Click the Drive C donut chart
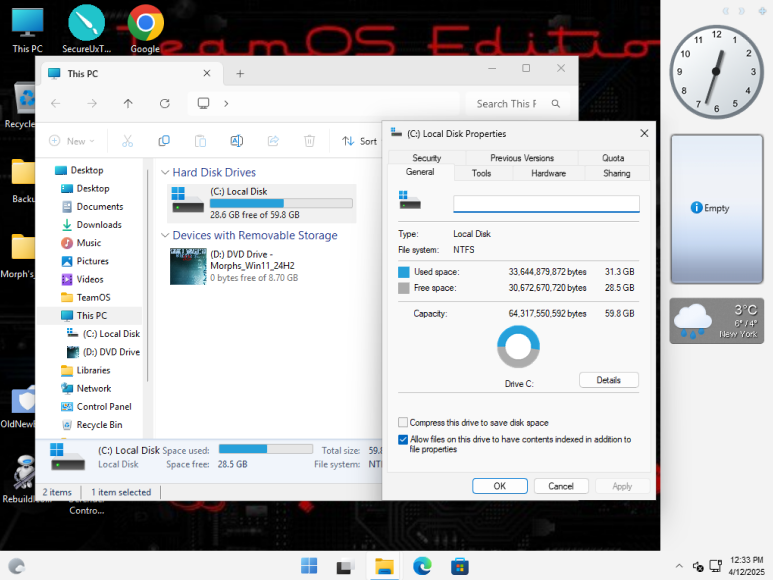The image size is (773, 580). (x=518, y=346)
